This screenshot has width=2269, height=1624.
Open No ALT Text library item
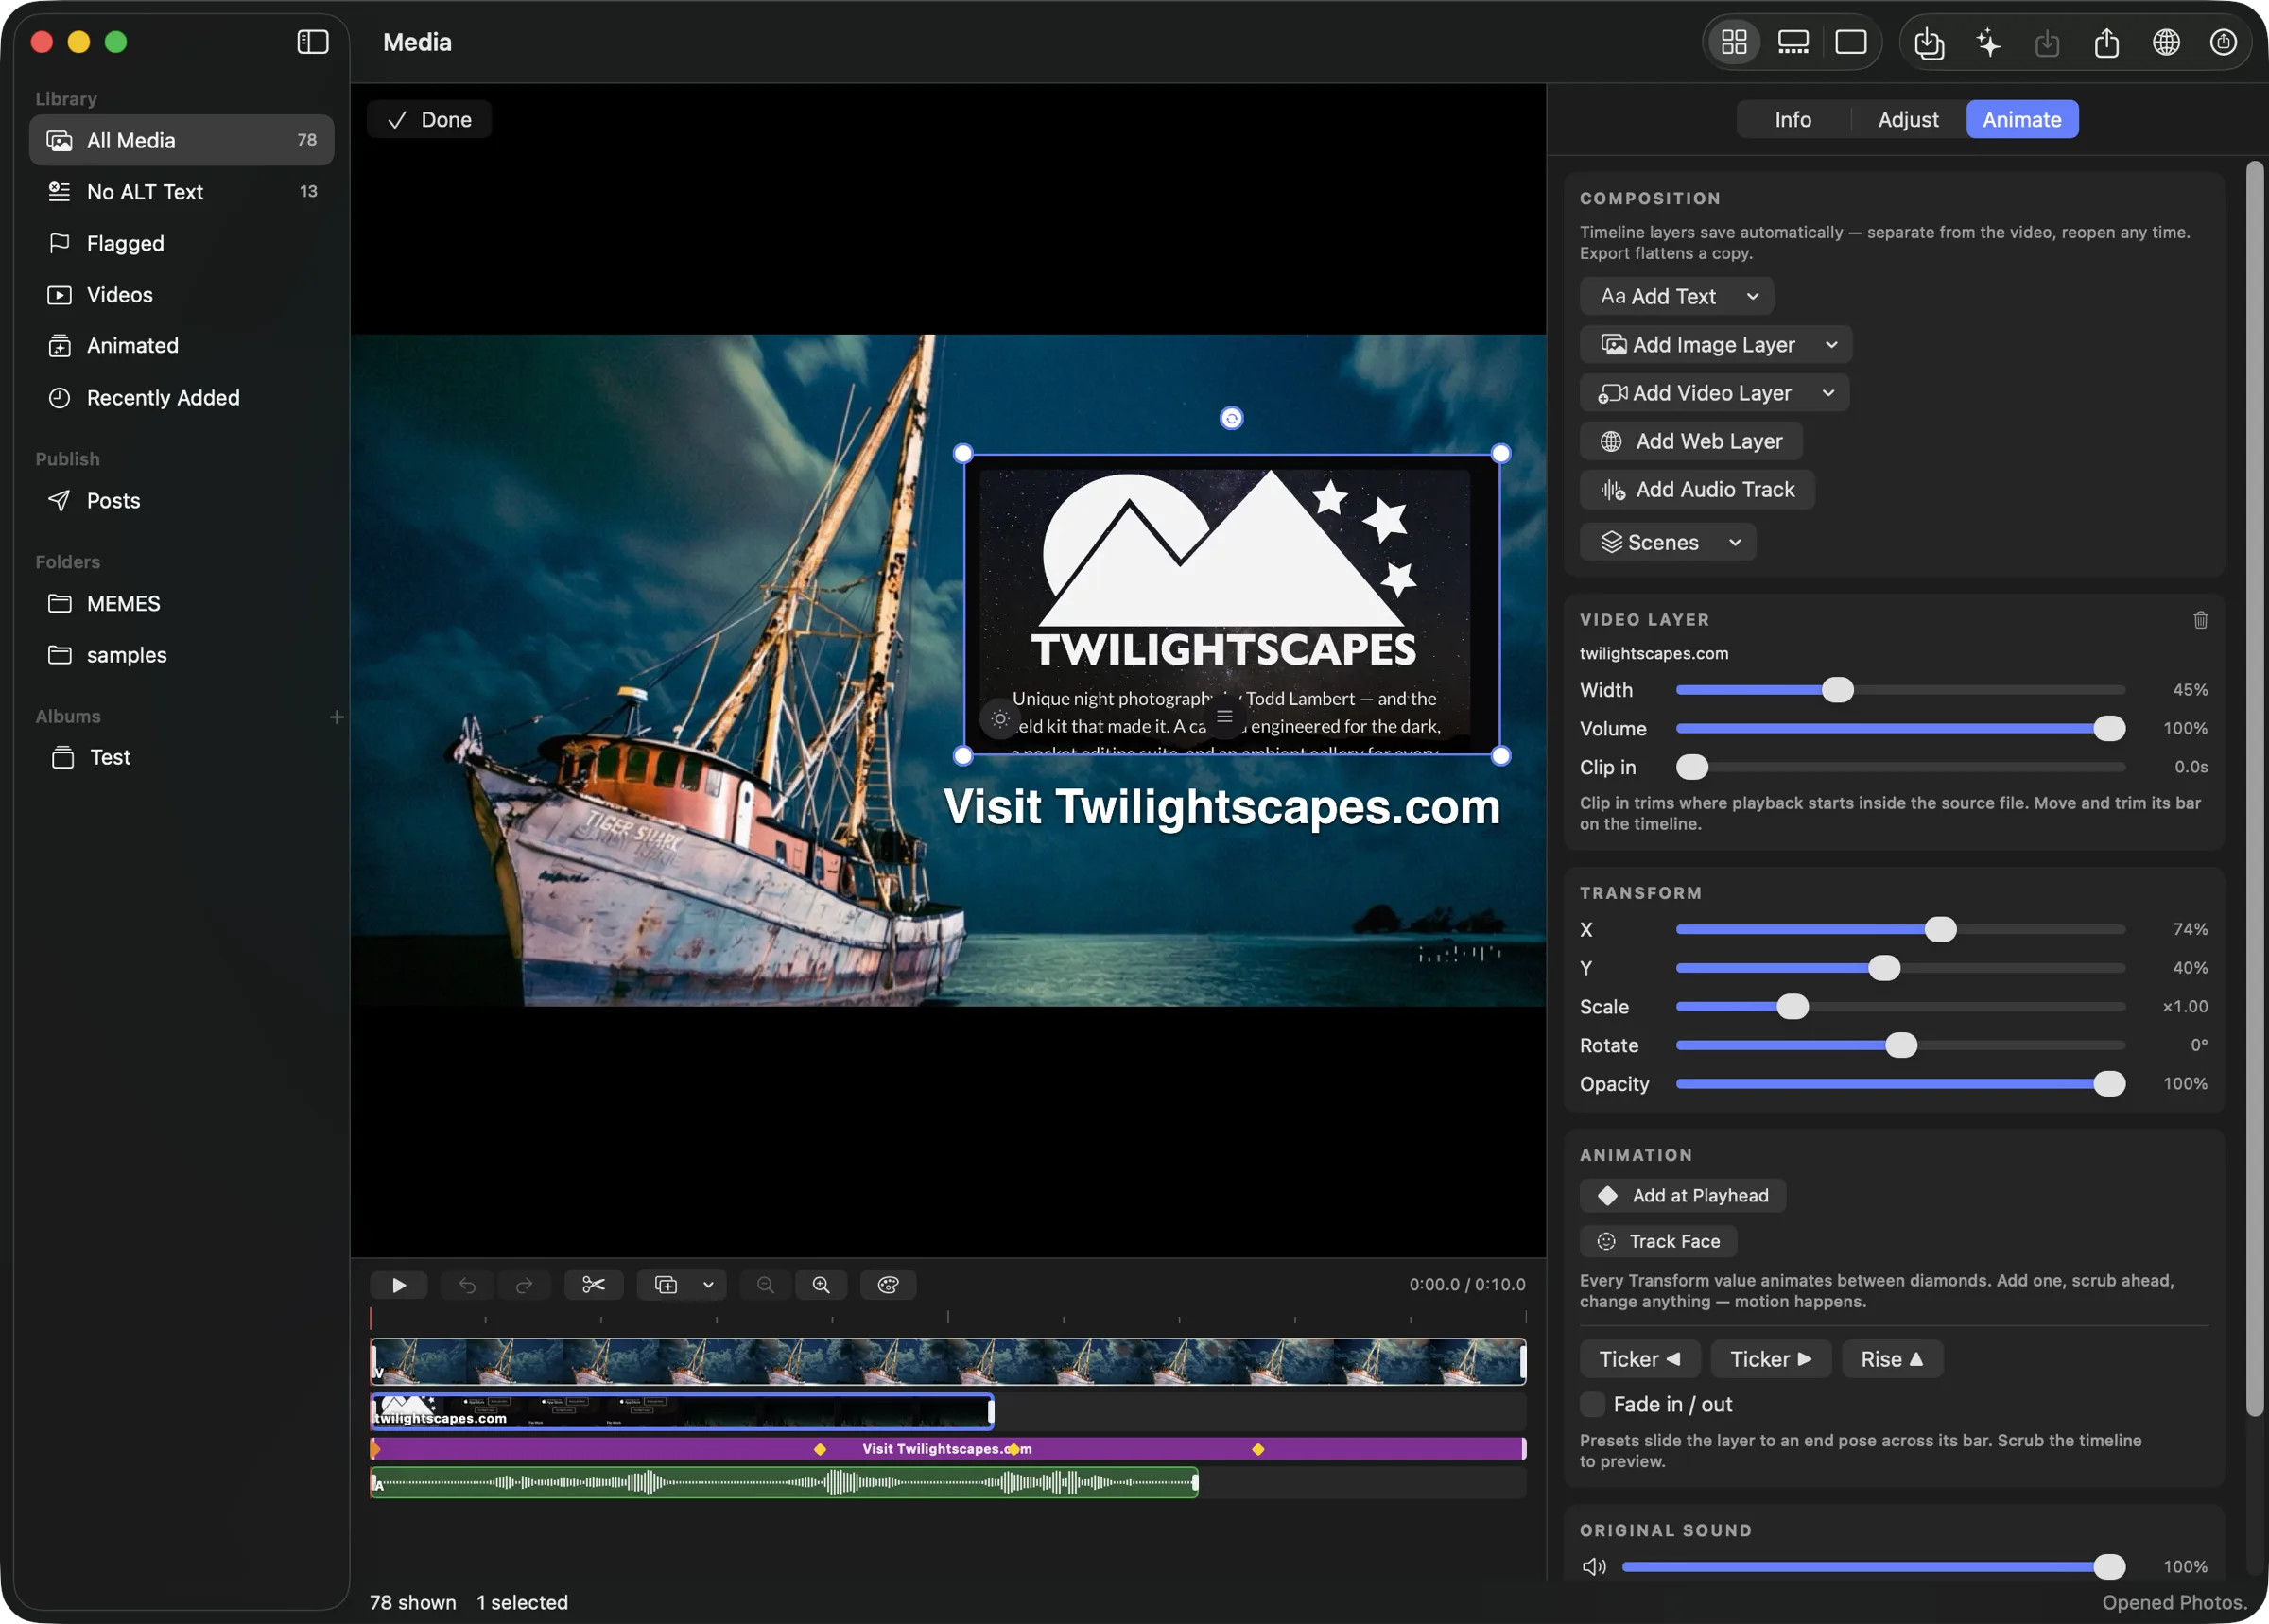[182, 191]
